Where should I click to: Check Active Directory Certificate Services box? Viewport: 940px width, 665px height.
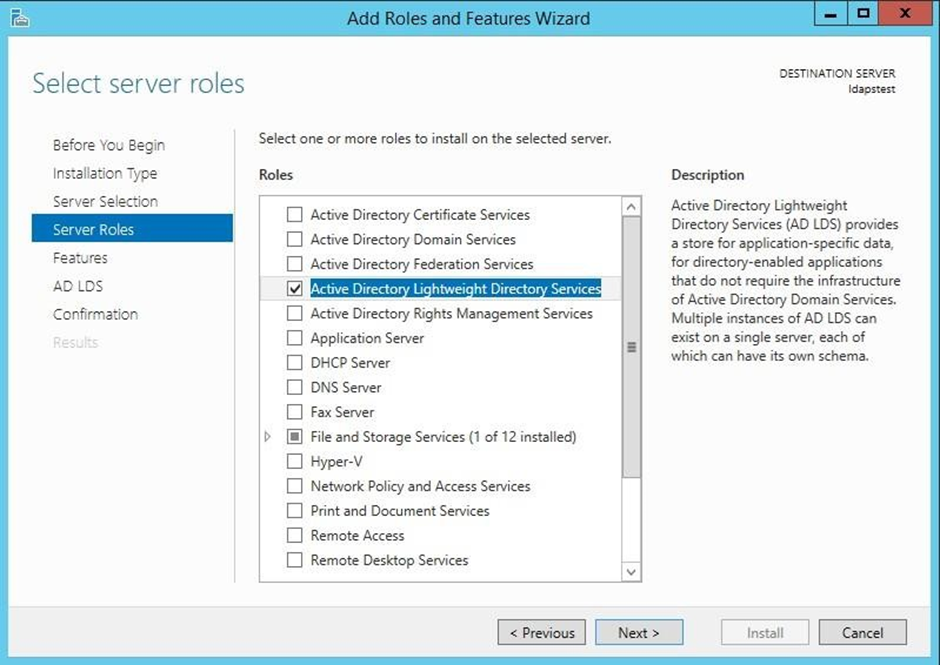[294, 215]
